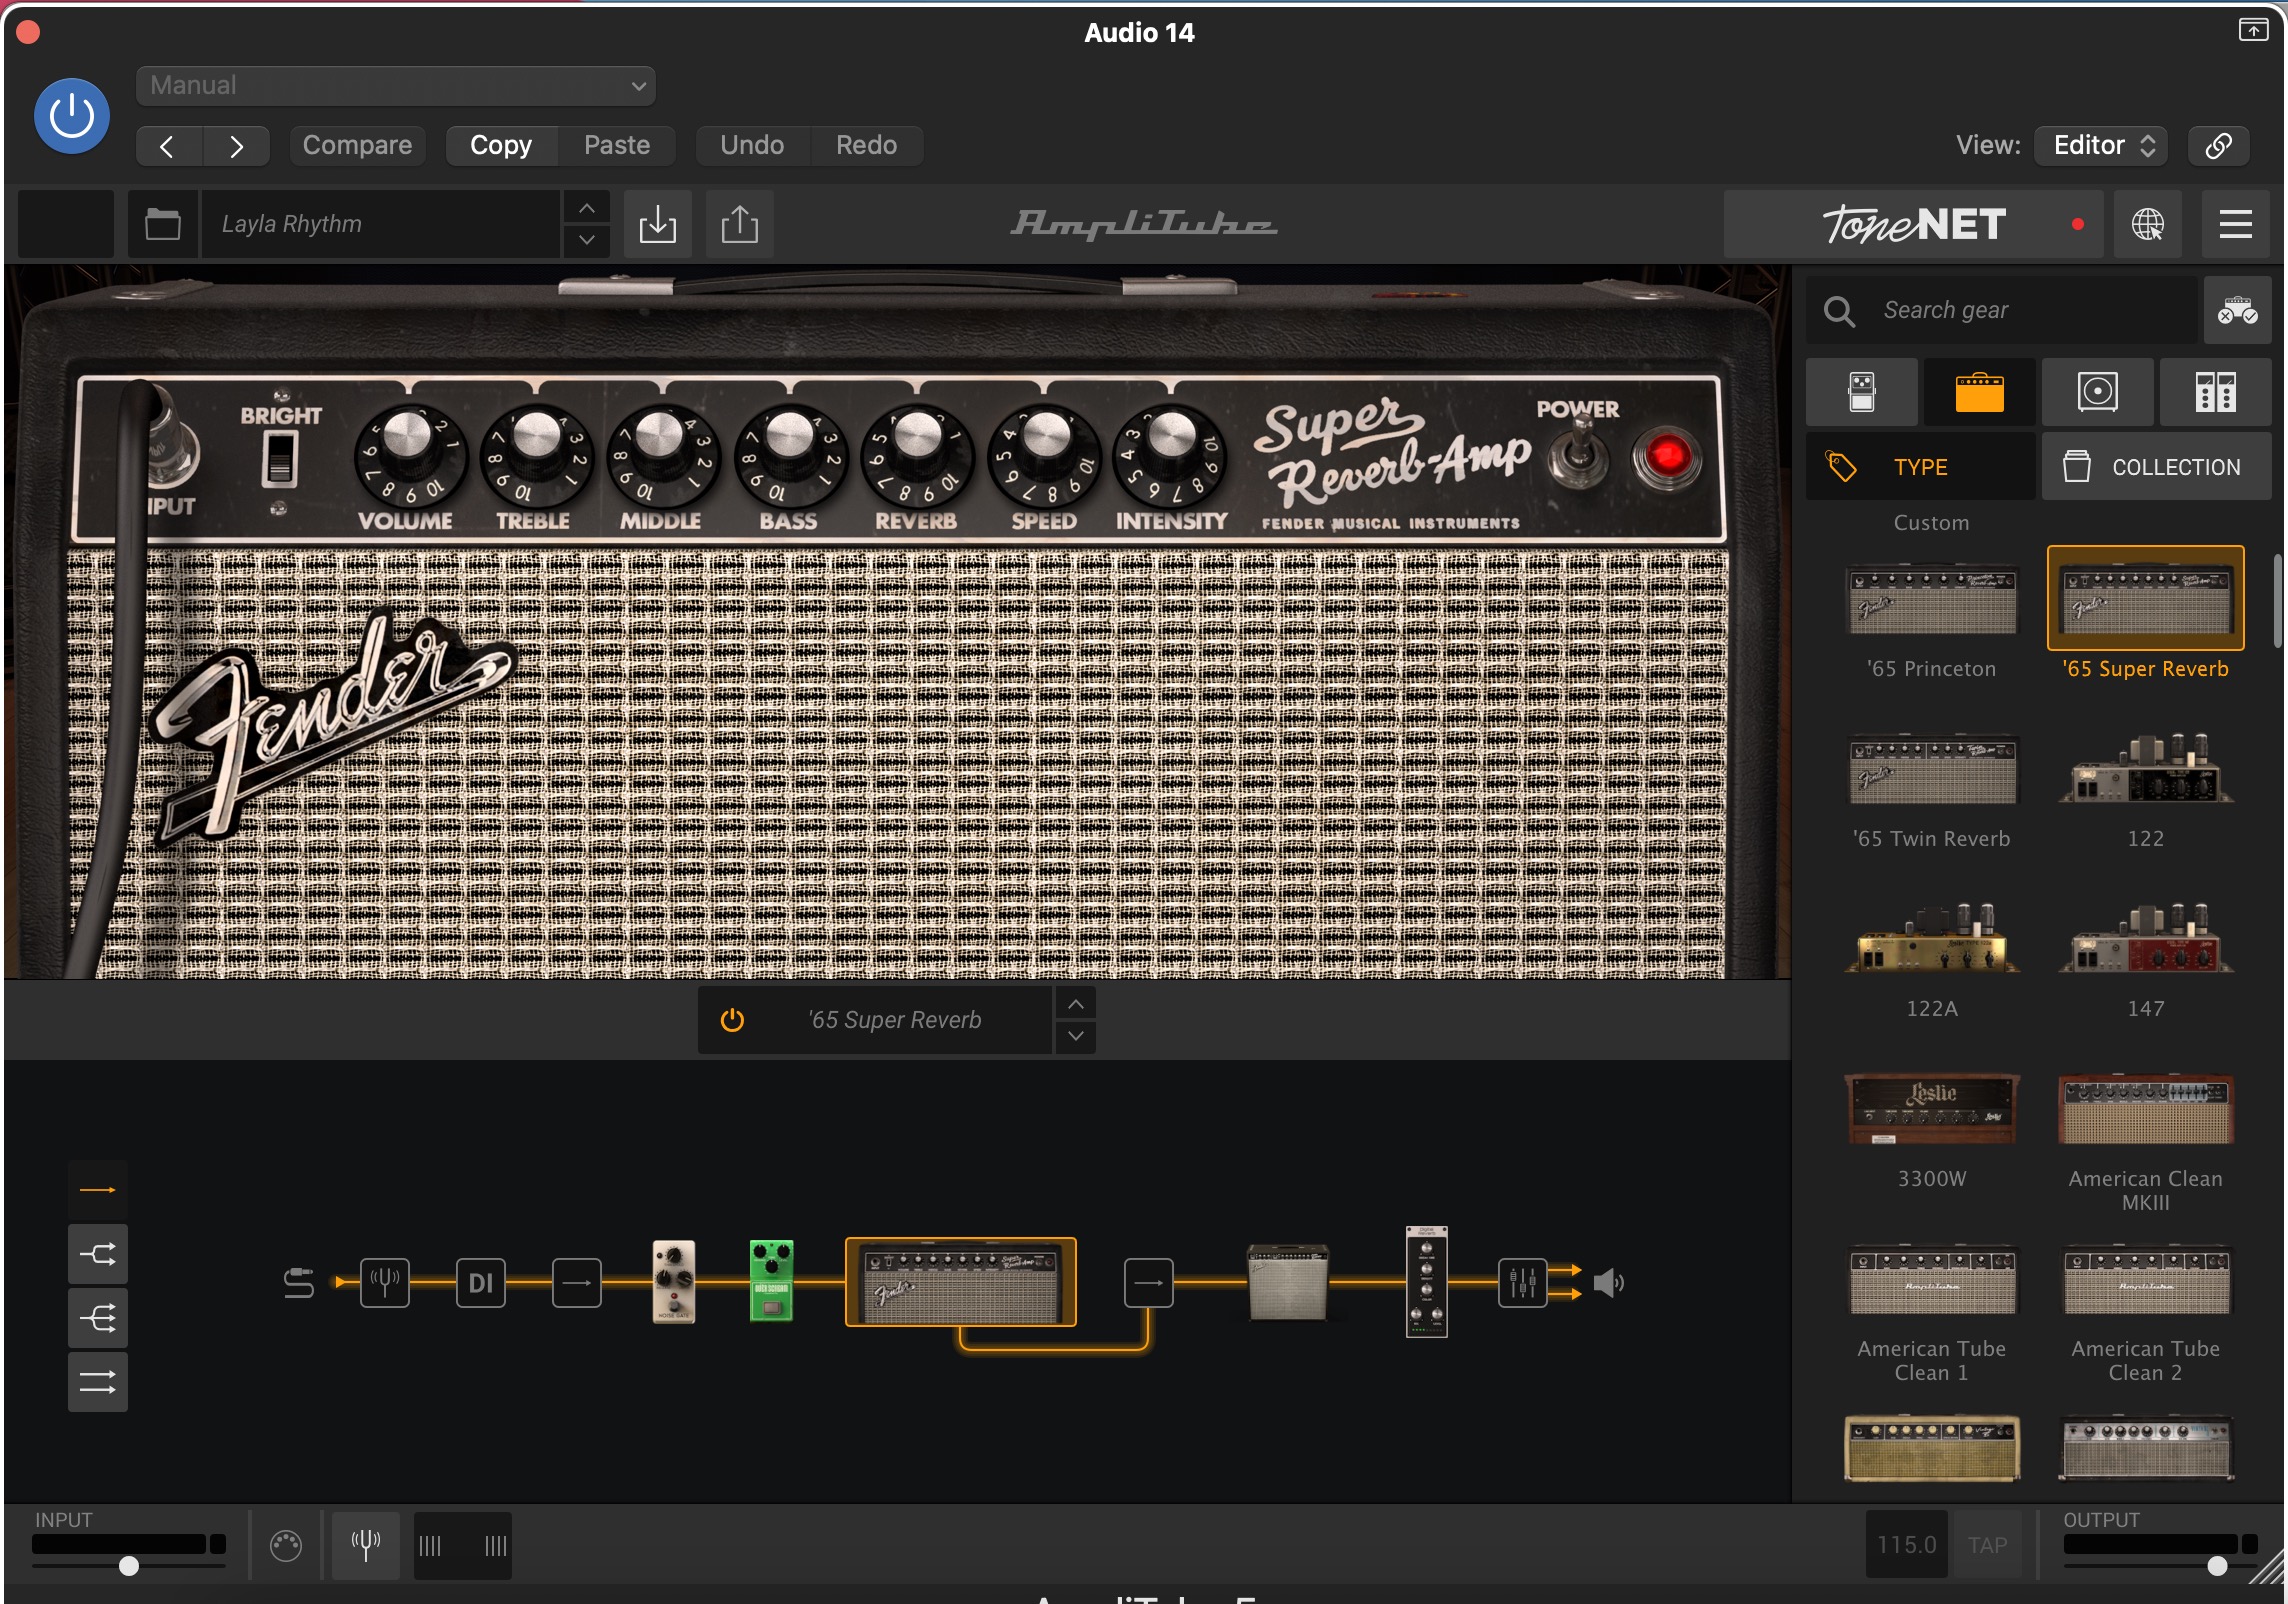Click the link chain icon button

2218,146
